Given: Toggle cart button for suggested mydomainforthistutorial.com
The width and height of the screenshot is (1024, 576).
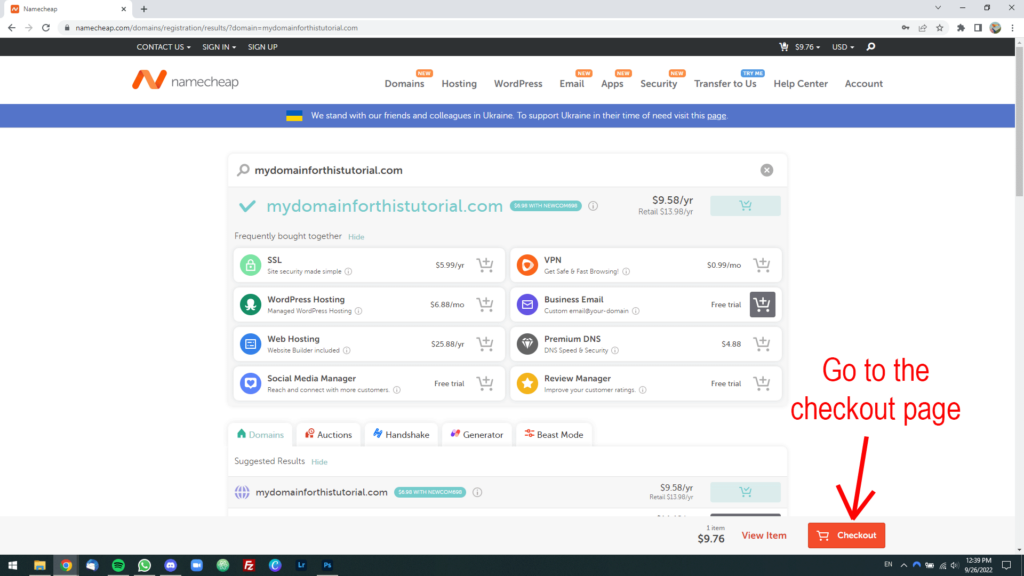Looking at the screenshot, I should pos(745,492).
